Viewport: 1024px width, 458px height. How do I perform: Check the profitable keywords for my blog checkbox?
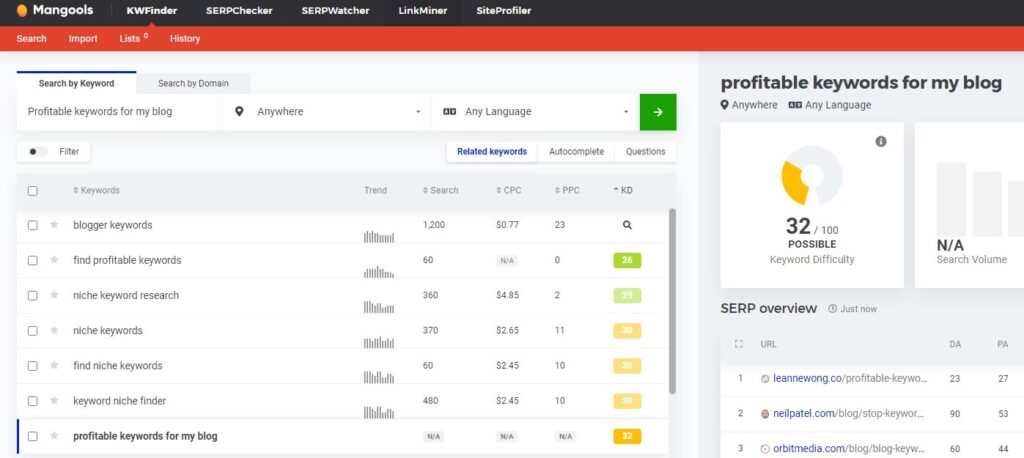coord(33,436)
